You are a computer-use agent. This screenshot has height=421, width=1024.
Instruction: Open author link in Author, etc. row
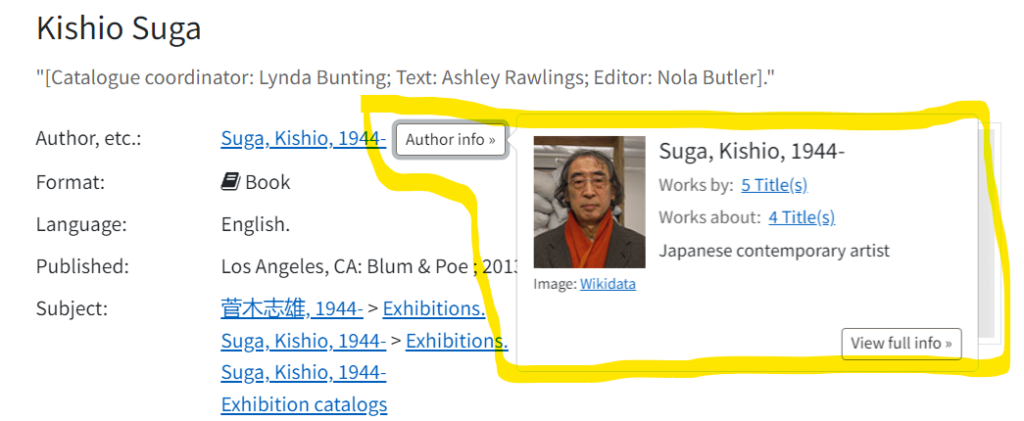304,139
